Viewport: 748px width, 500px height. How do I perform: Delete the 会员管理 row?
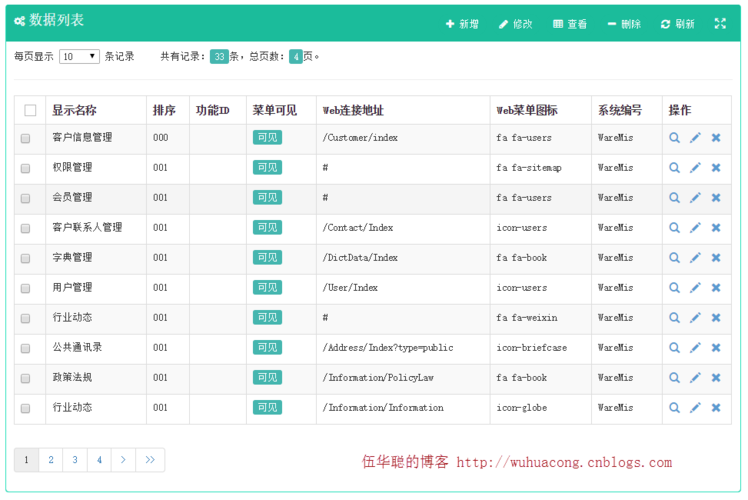pos(716,198)
